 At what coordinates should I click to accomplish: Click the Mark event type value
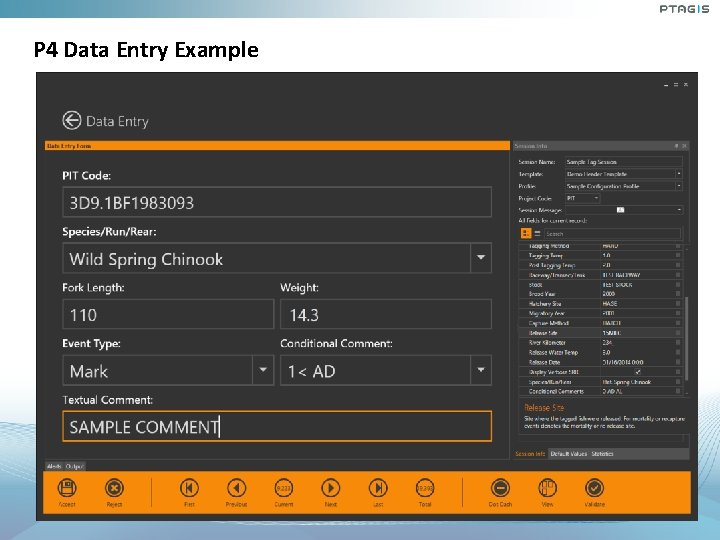pyautogui.click(x=89, y=371)
